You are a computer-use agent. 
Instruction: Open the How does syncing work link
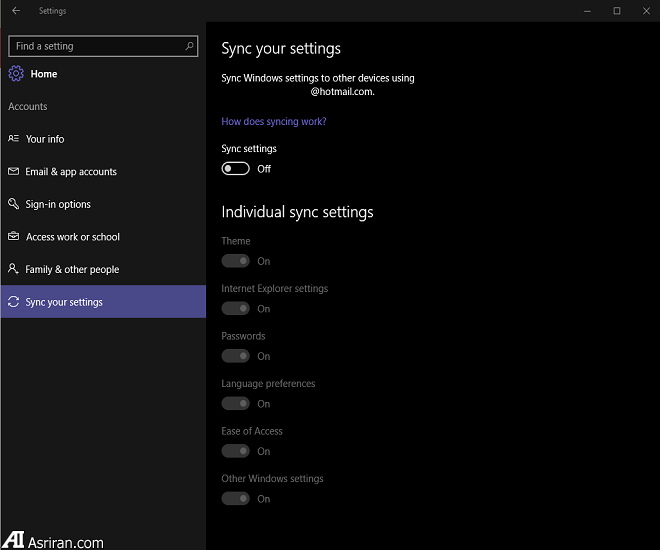(x=273, y=121)
